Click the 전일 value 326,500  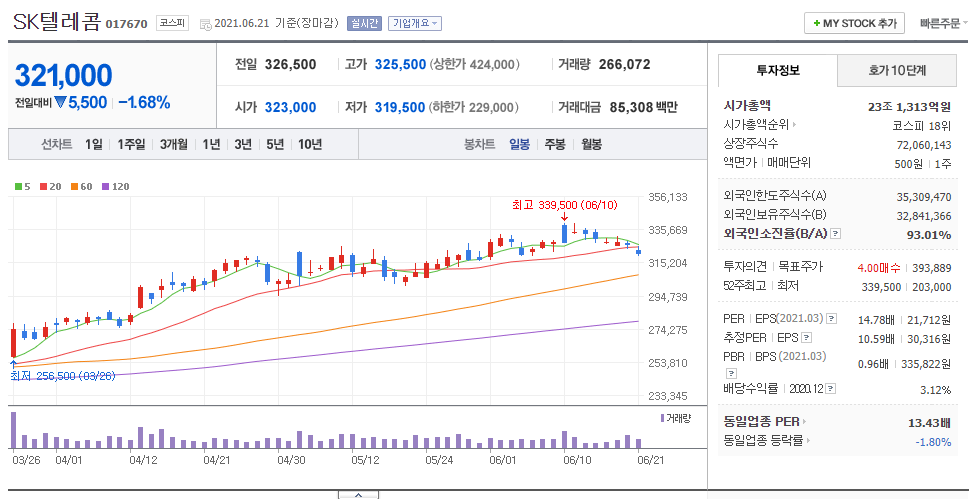coord(291,64)
